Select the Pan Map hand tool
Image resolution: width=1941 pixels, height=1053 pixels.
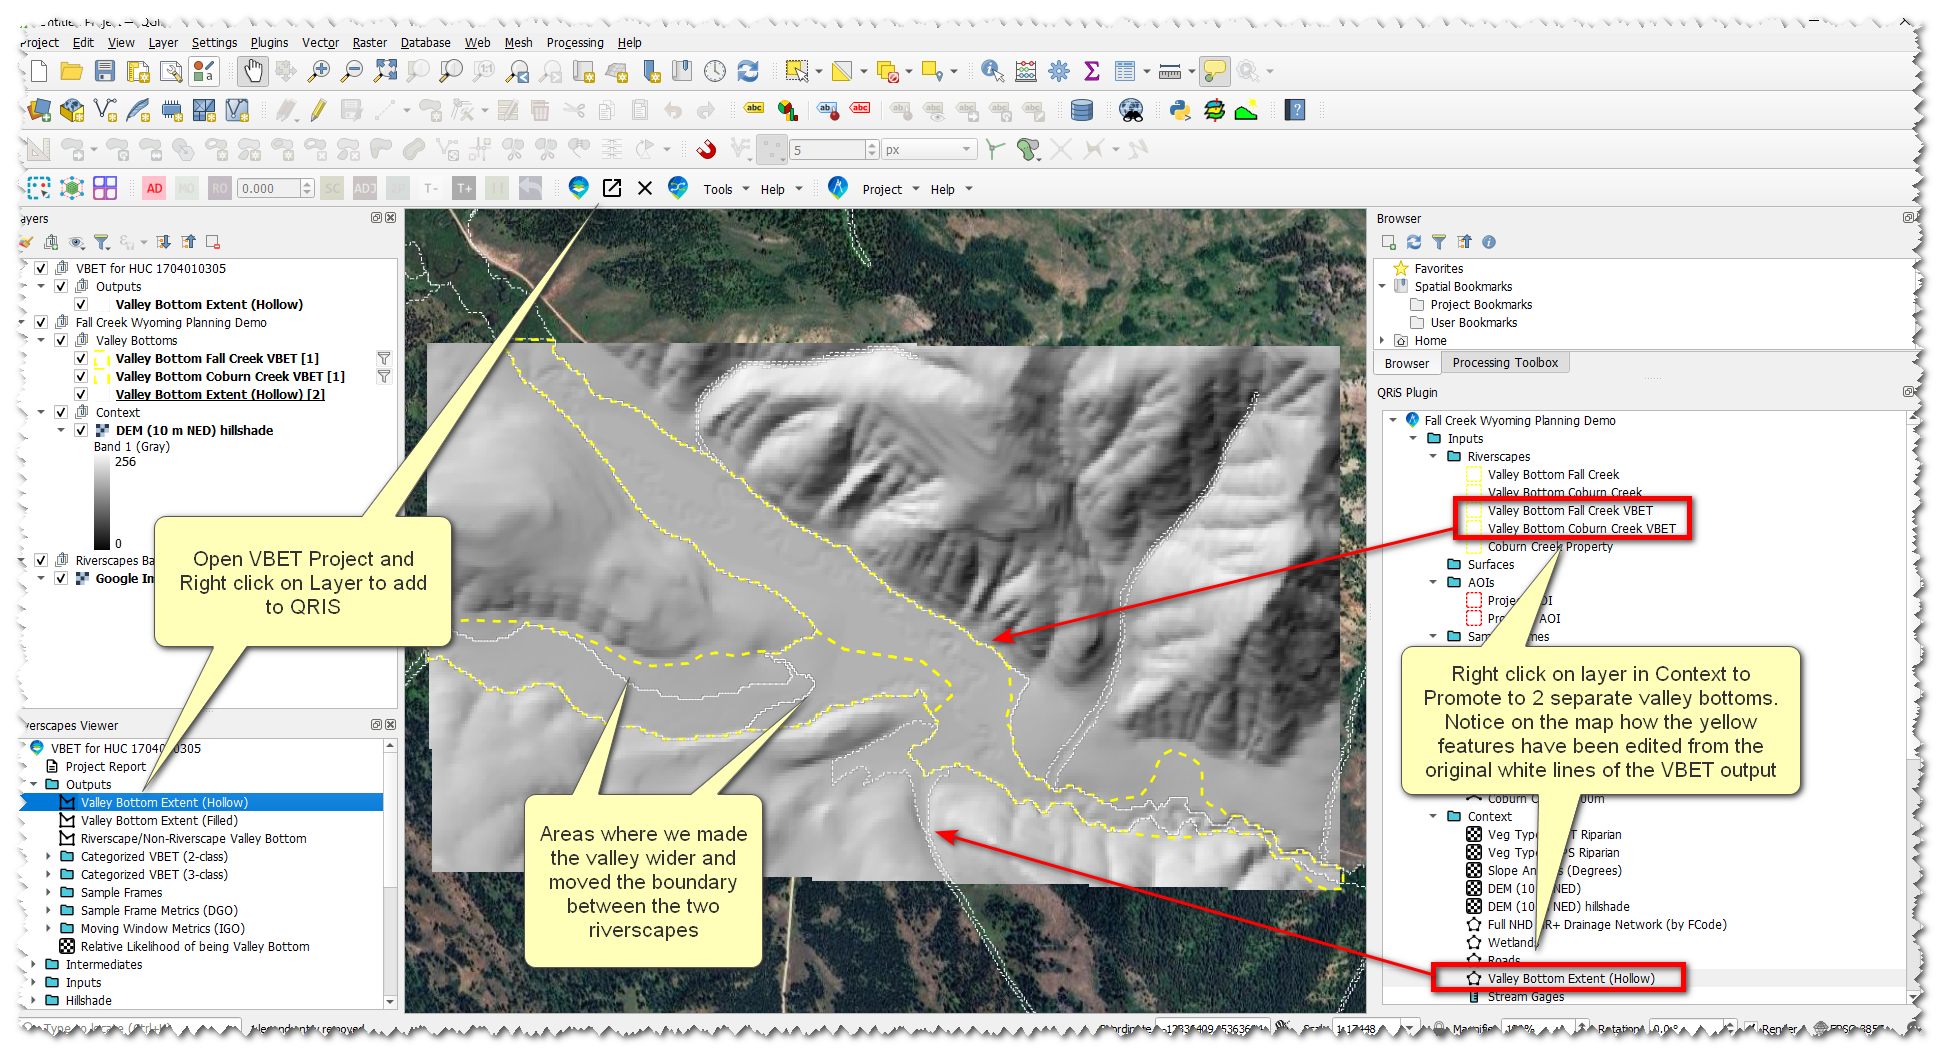(252, 71)
